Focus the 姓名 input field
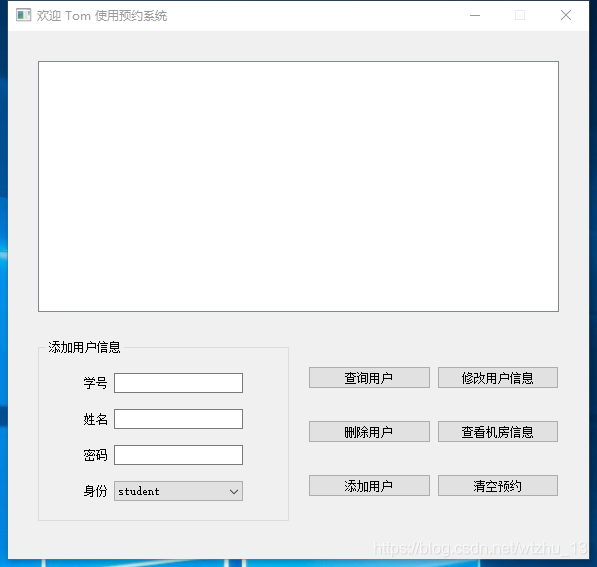Screen dimensions: 597x567 pos(178,419)
